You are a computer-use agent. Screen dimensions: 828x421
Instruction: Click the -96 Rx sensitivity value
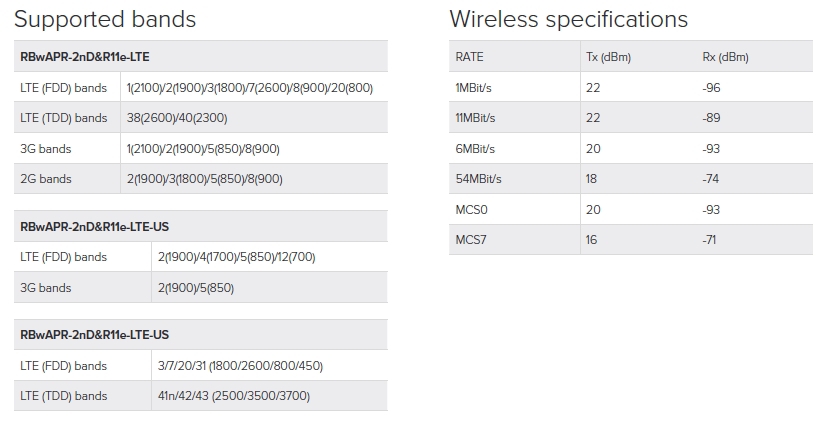(711, 88)
